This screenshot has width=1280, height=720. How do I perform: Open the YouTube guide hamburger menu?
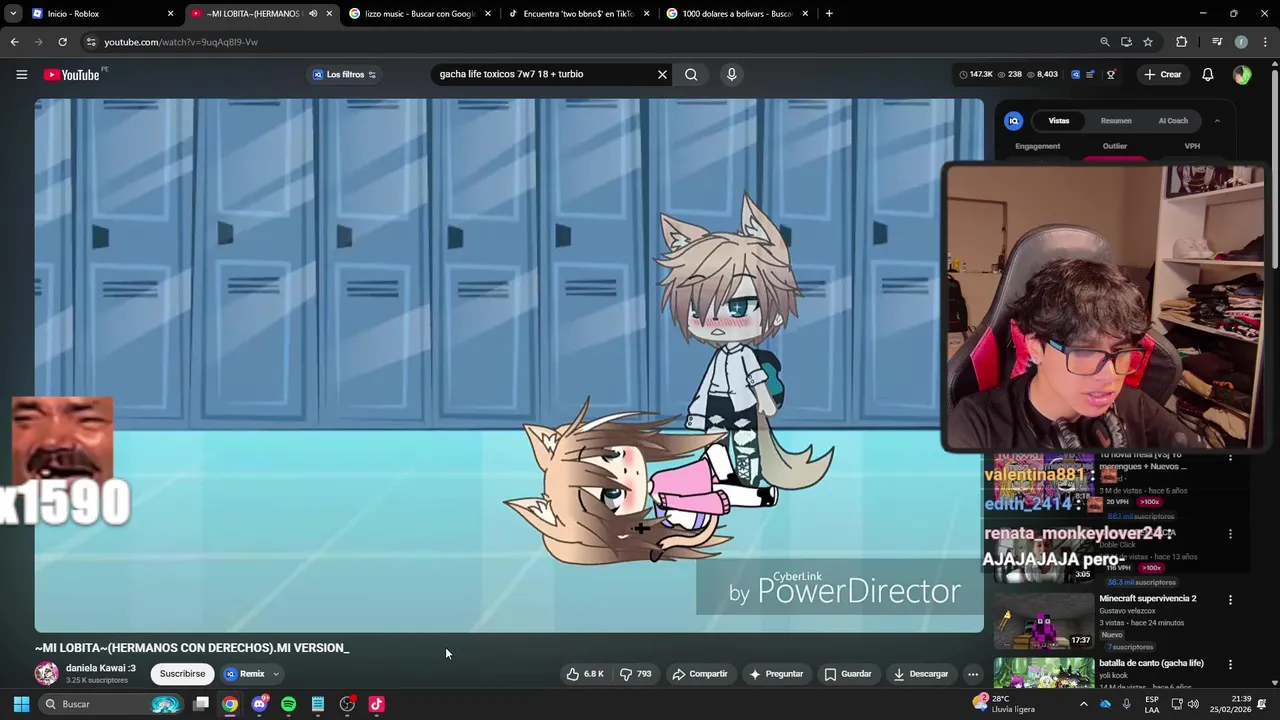[x=21, y=74]
